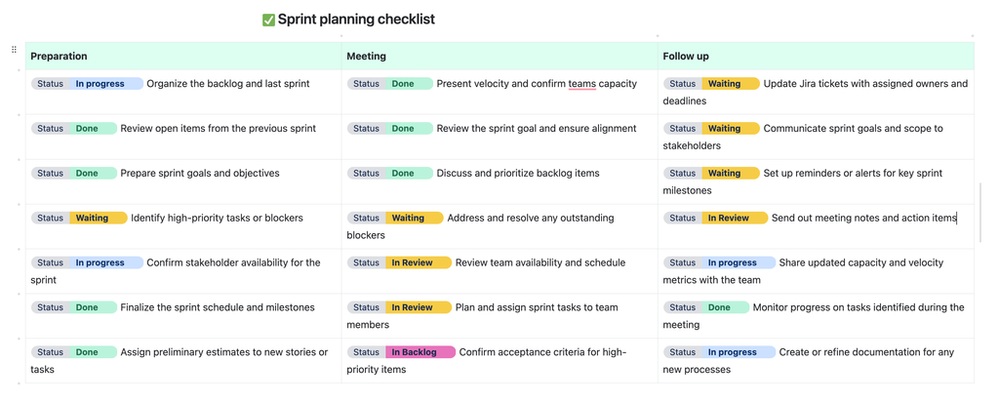Image resolution: width=999 pixels, height=403 pixels.
Task: Select the Preparation column header
Action: point(58,57)
